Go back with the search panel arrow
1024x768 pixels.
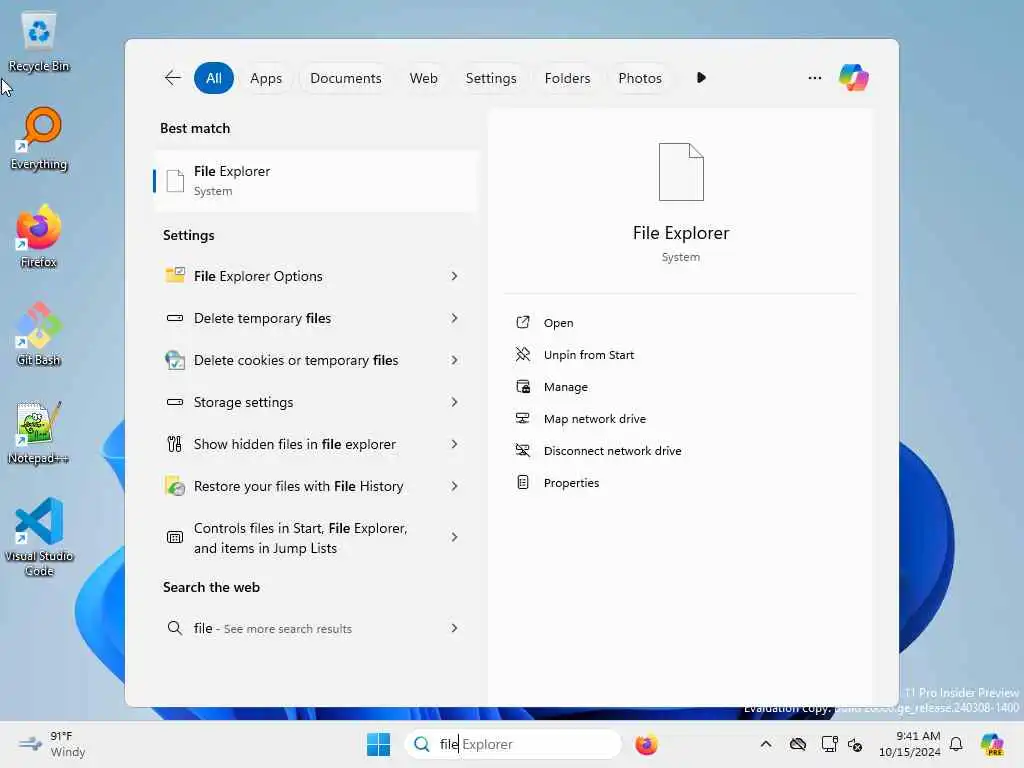[172, 78]
